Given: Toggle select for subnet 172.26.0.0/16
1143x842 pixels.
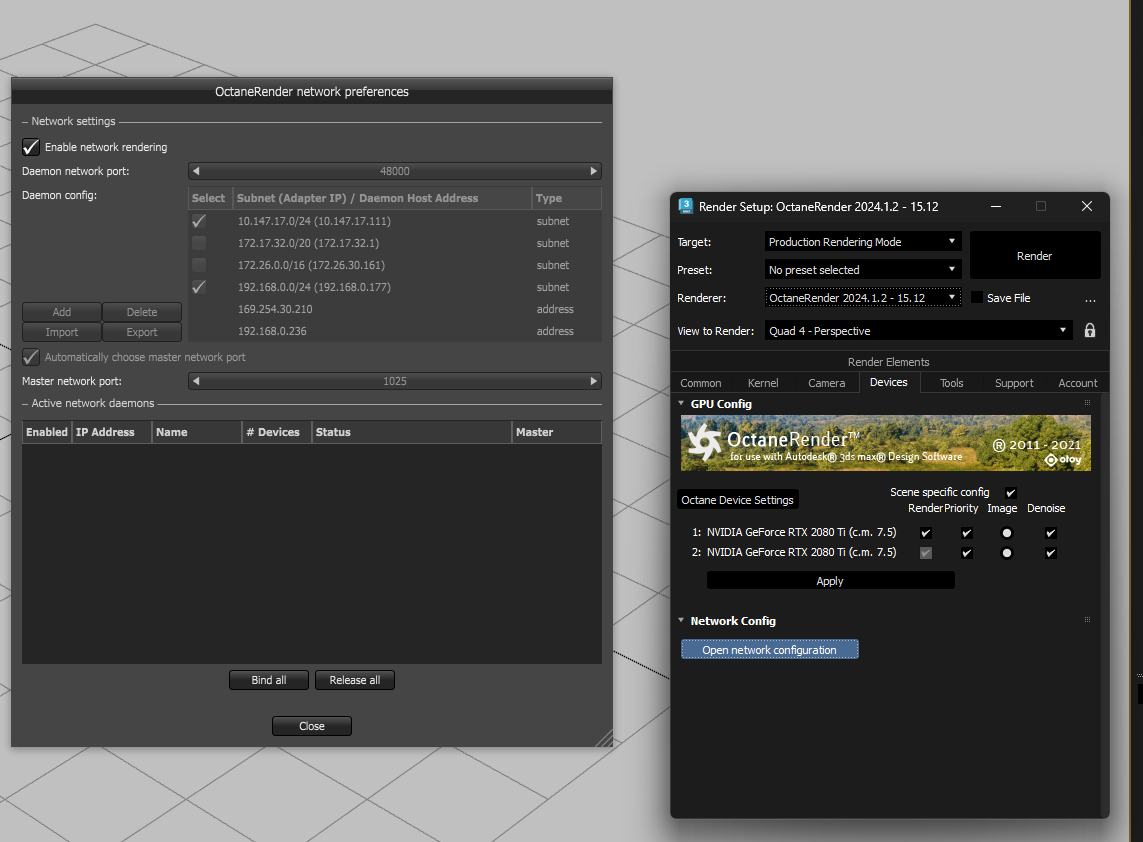Looking at the screenshot, I should tap(198, 265).
